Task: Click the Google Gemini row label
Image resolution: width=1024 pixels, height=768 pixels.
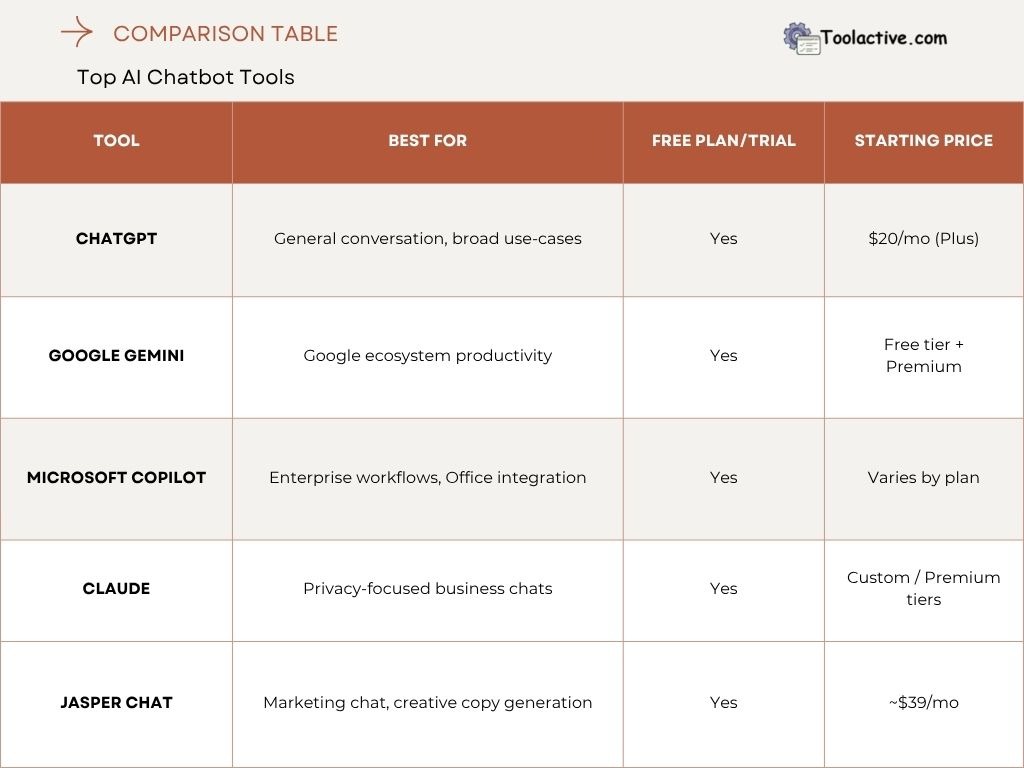Action: click(x=116, y=356)
